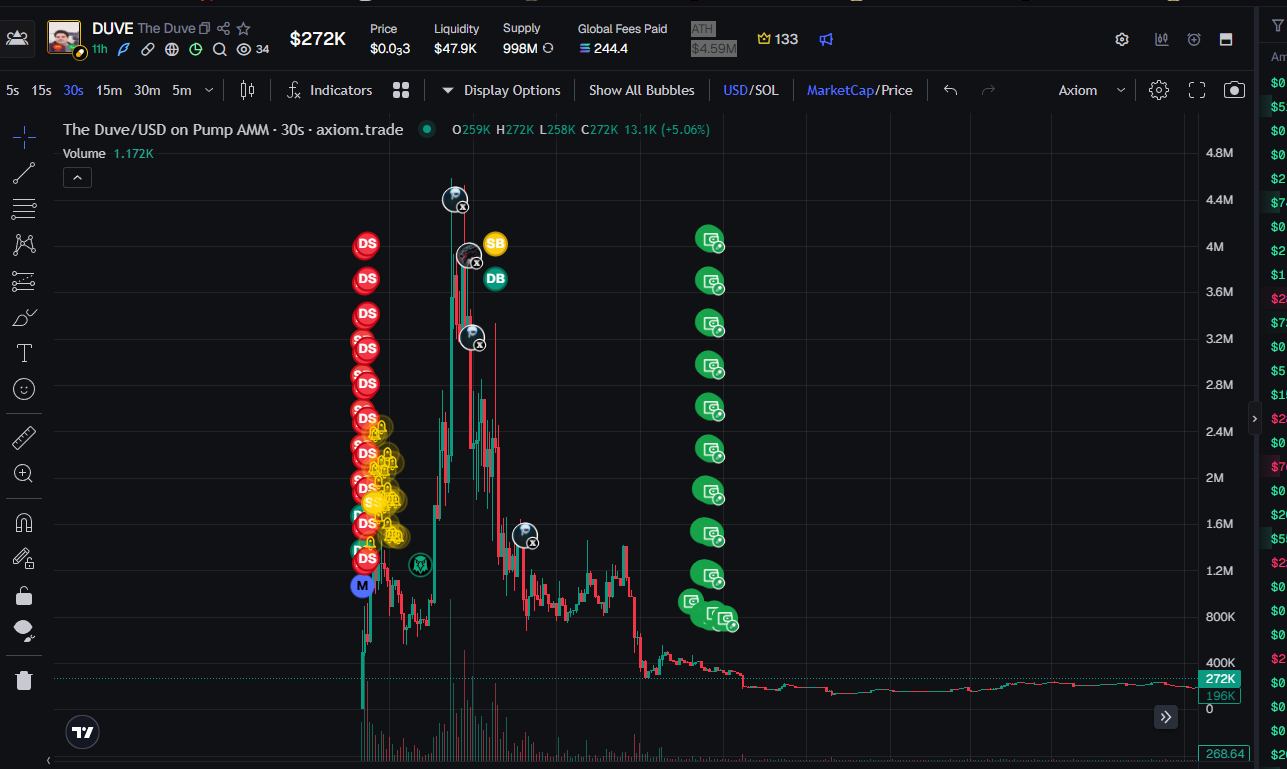Screen dimensions: 1287x769
Task: Refresh the supply value
Action: (x=548, y=48)
